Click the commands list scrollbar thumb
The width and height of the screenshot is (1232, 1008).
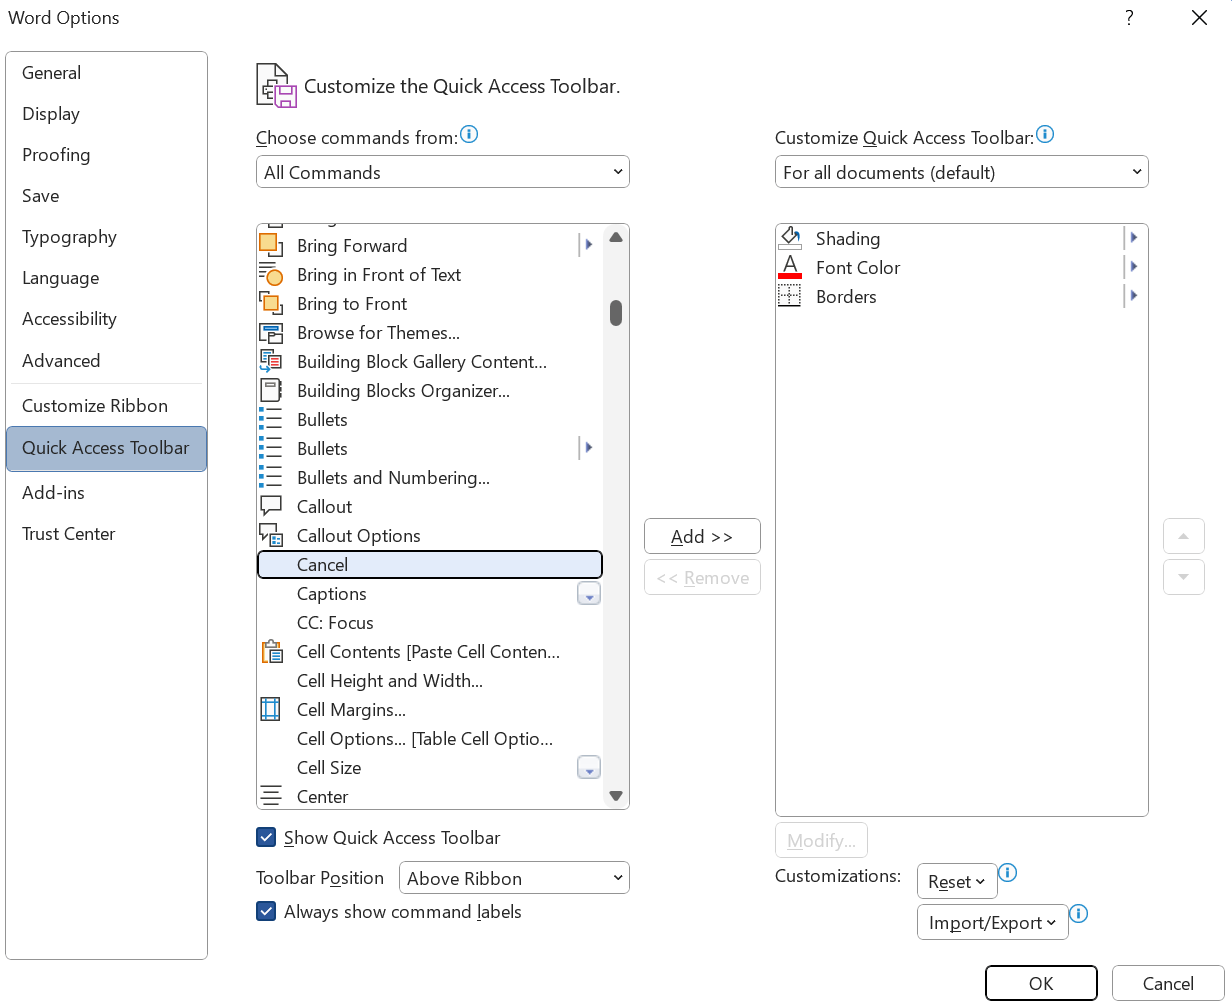(x=616, y=313)
